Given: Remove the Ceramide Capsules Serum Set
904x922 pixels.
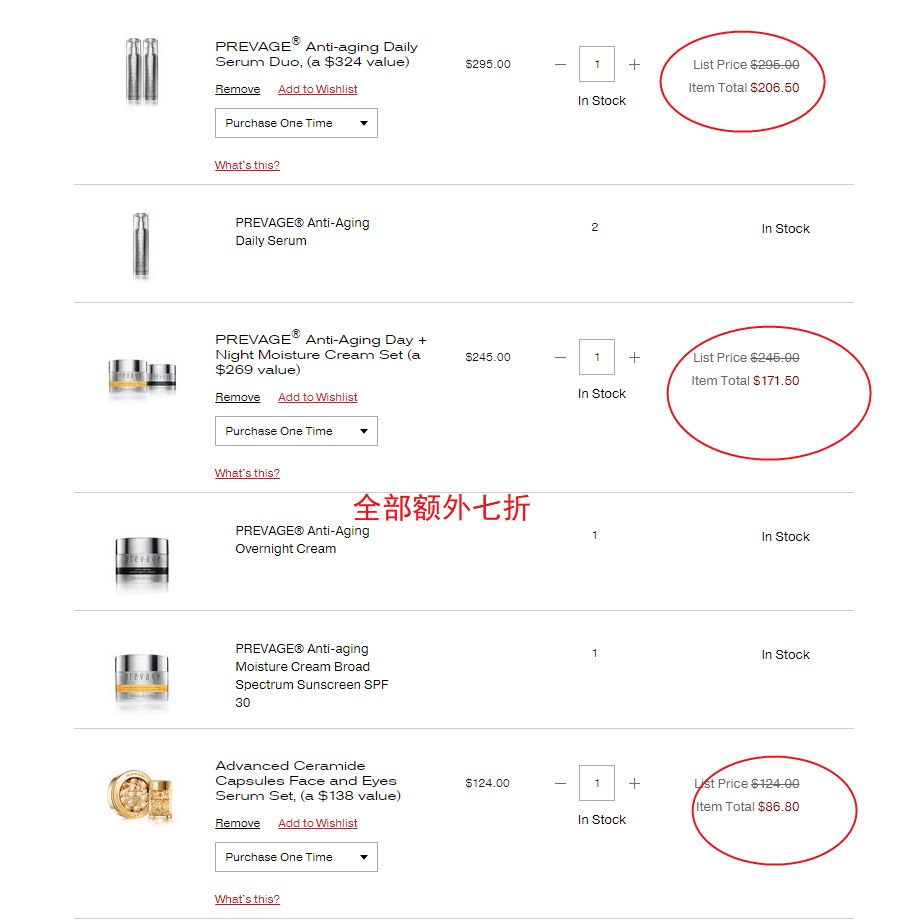Looking at the screenshot, I should coord(237,823).
